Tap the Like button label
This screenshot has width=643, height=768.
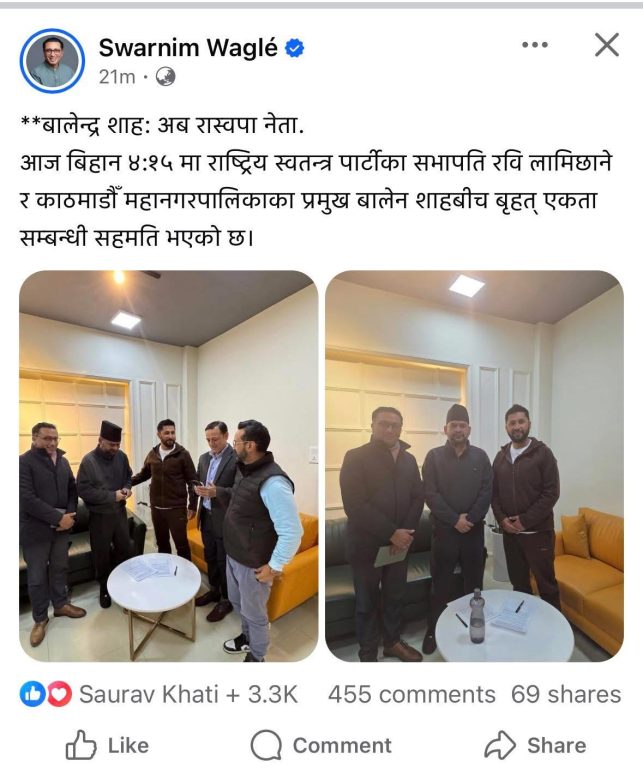tap(128, 745)
